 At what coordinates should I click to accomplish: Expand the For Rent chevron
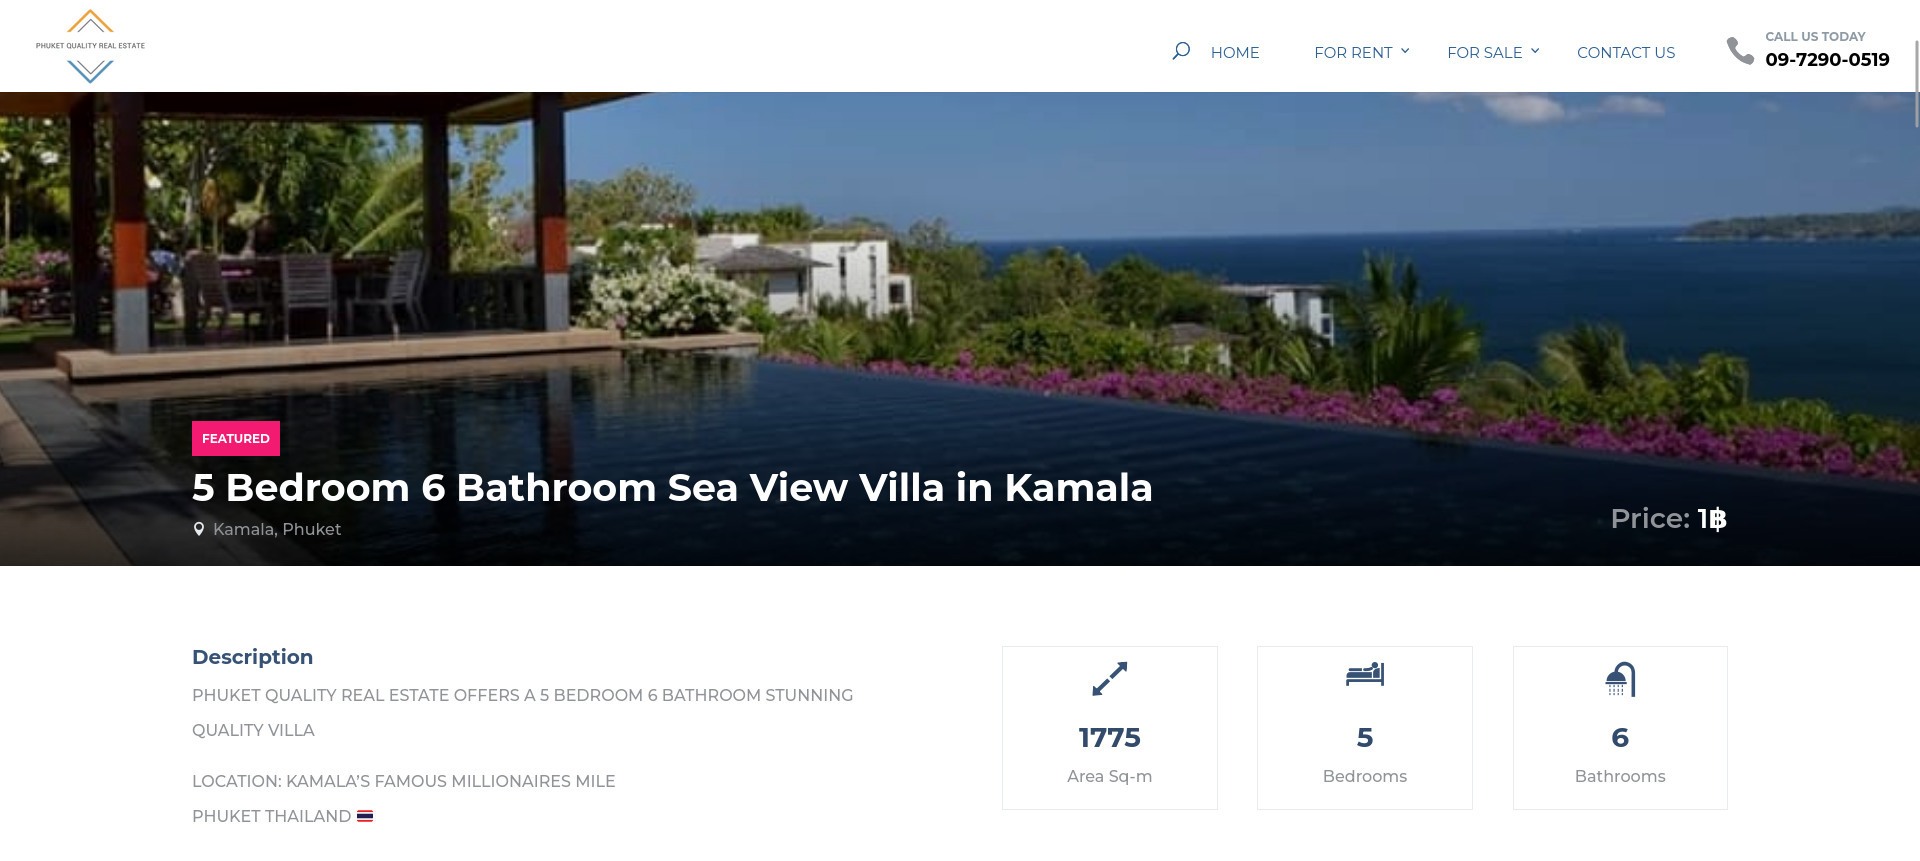[1405, 50]
